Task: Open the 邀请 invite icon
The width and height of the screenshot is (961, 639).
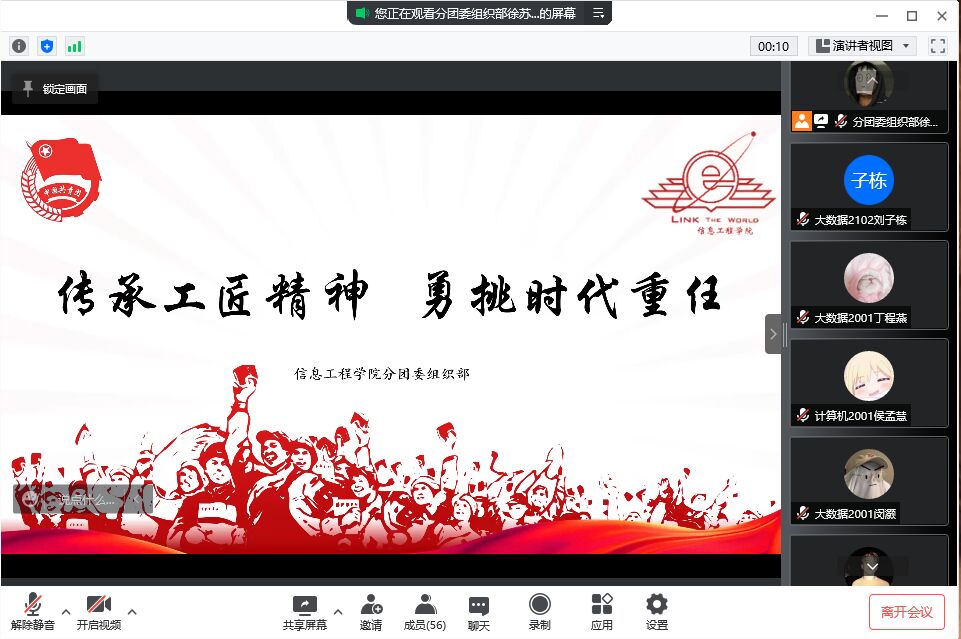Action: (371, 611)
